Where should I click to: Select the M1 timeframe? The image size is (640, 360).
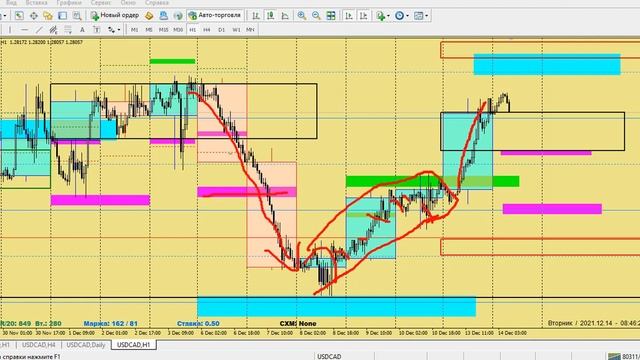[x=134, y=30]
